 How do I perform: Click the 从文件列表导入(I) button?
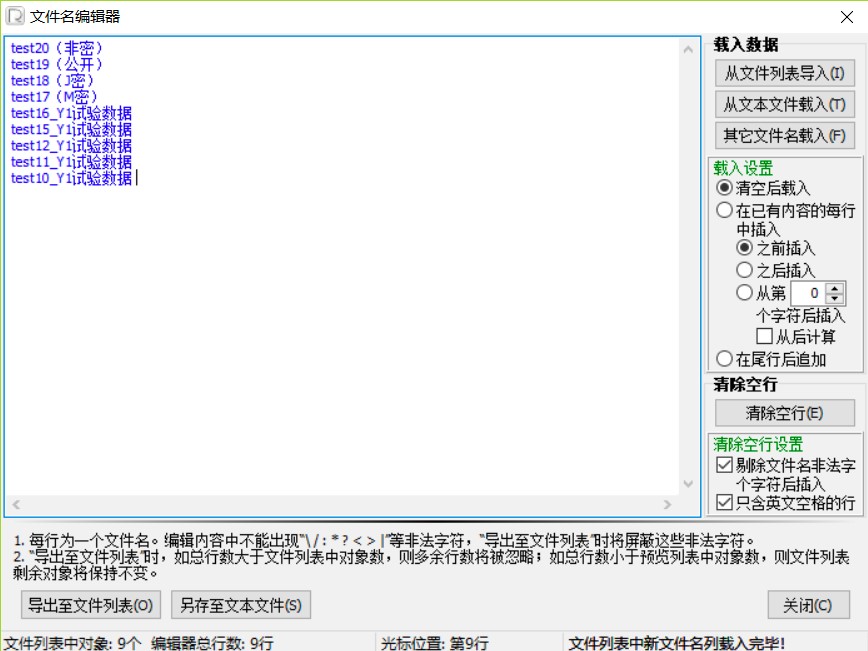point(784,73)
